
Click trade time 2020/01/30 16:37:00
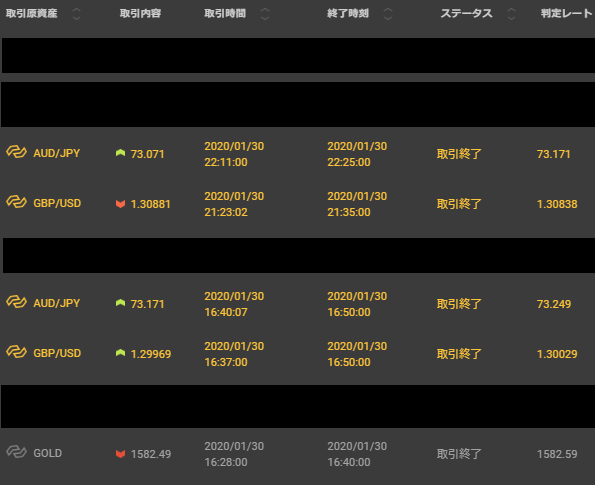[234, 354]
